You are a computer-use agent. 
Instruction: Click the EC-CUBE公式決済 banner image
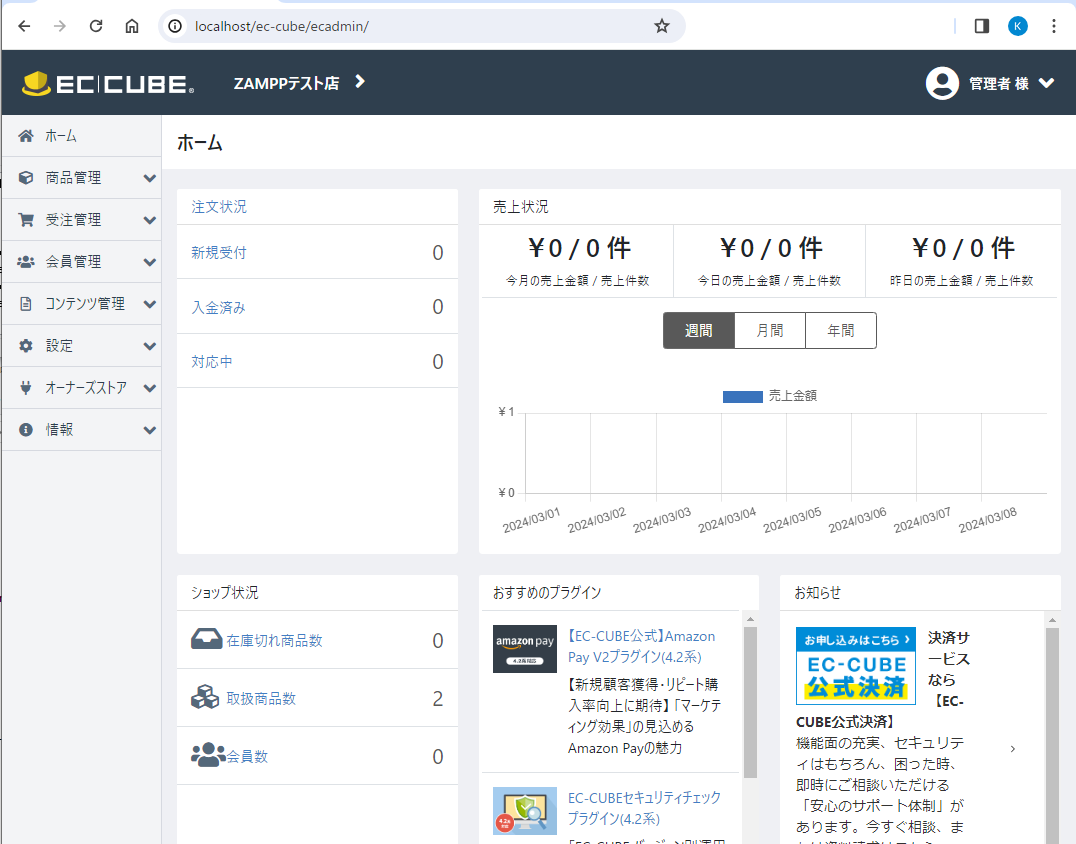click(x=855, y=666)
